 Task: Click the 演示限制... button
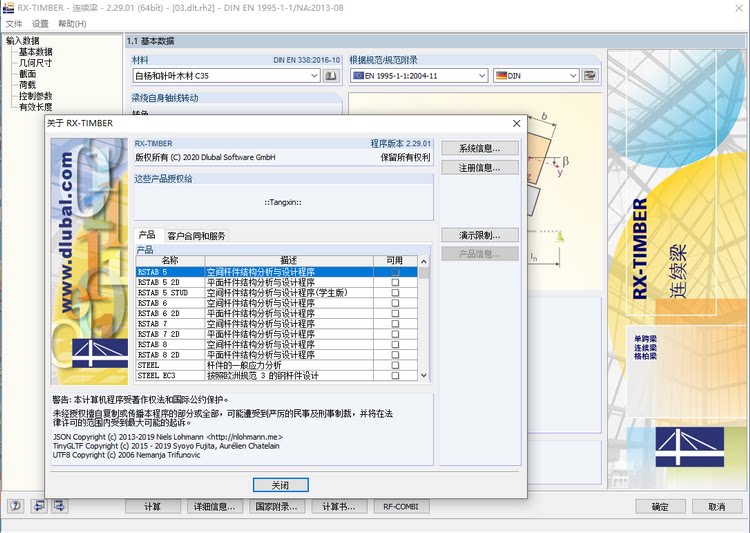click(480, 235)
